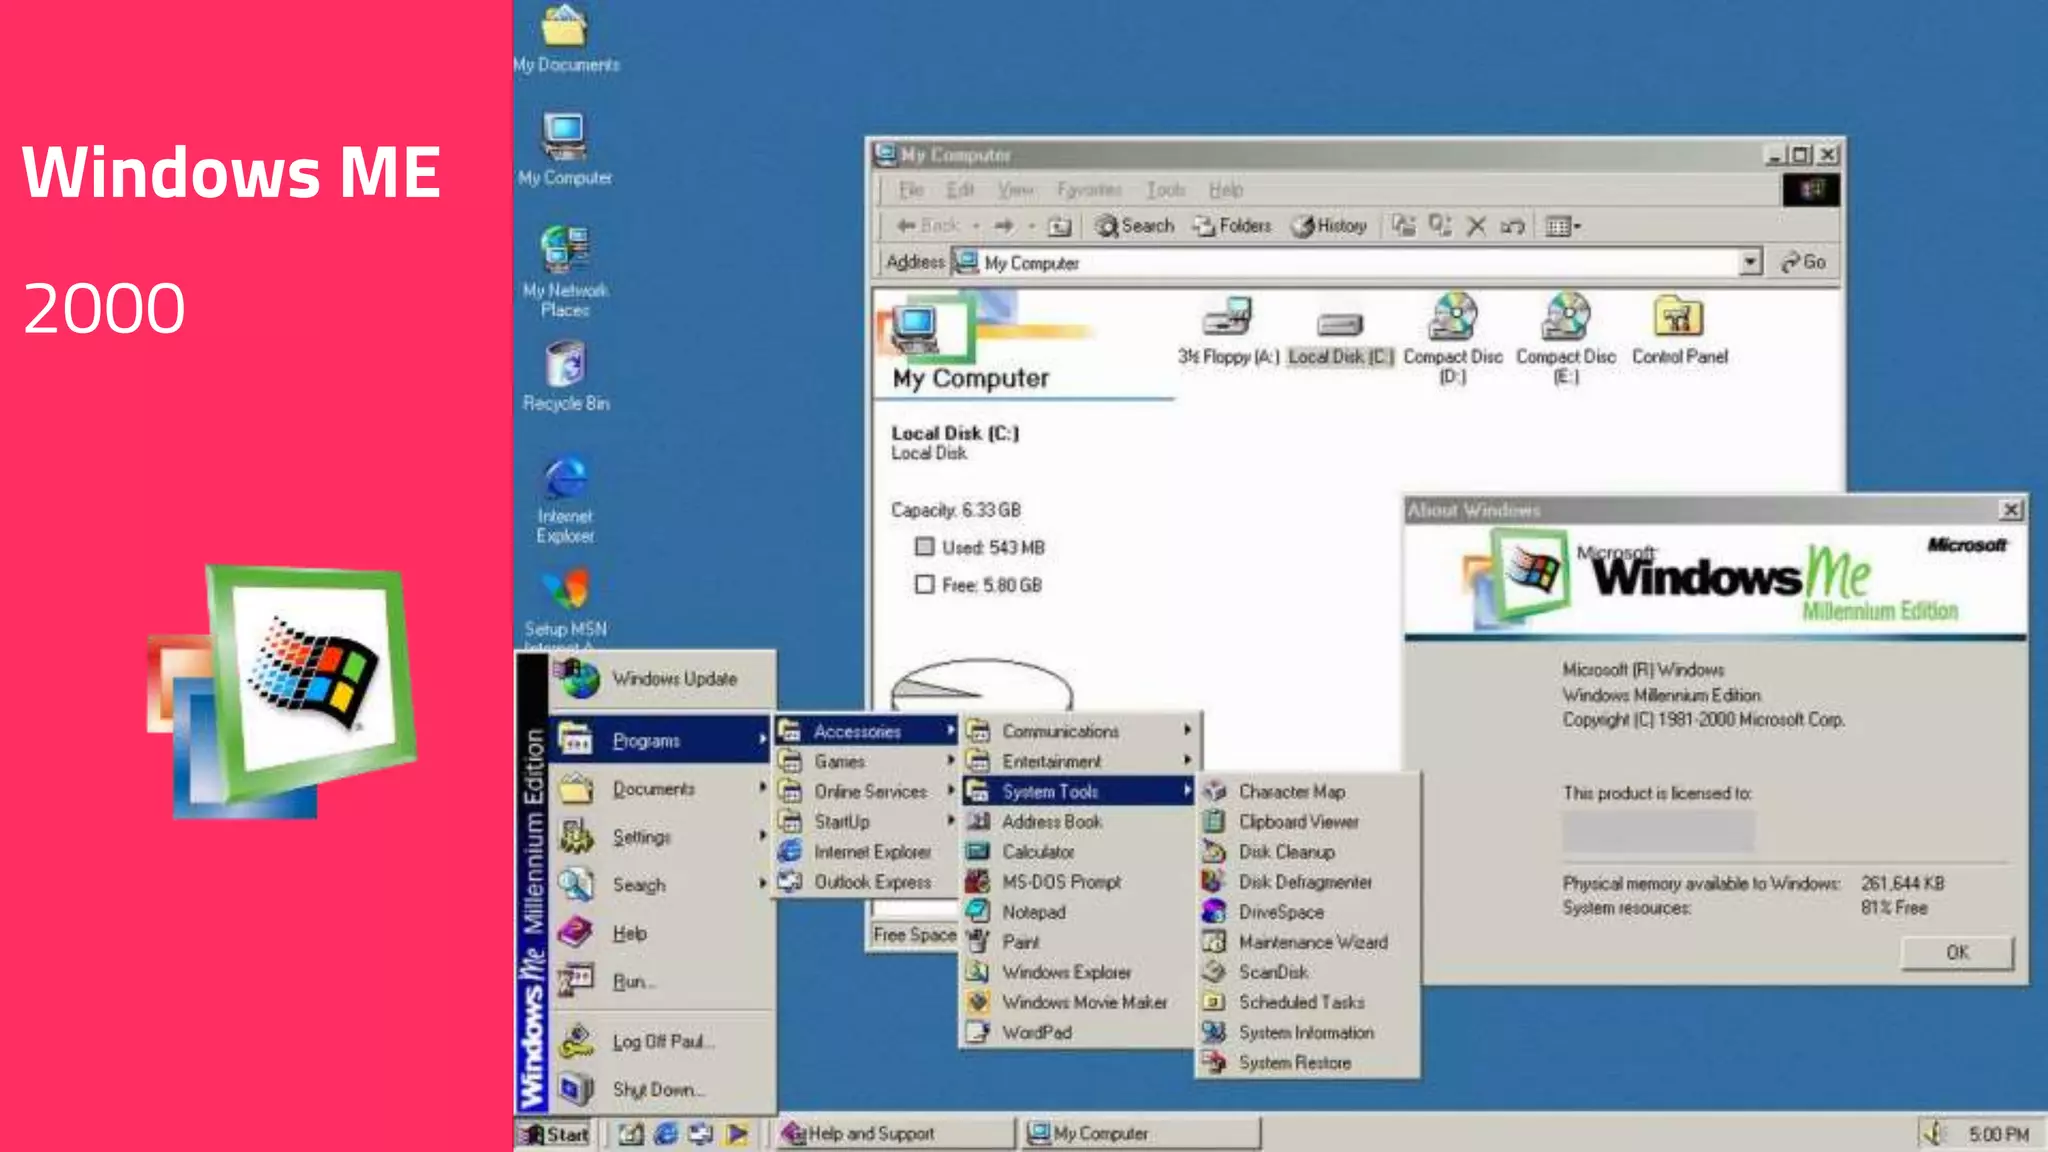
Task: Open Control Panel icon in My Computer
Action: click(x=1680, y=330)
